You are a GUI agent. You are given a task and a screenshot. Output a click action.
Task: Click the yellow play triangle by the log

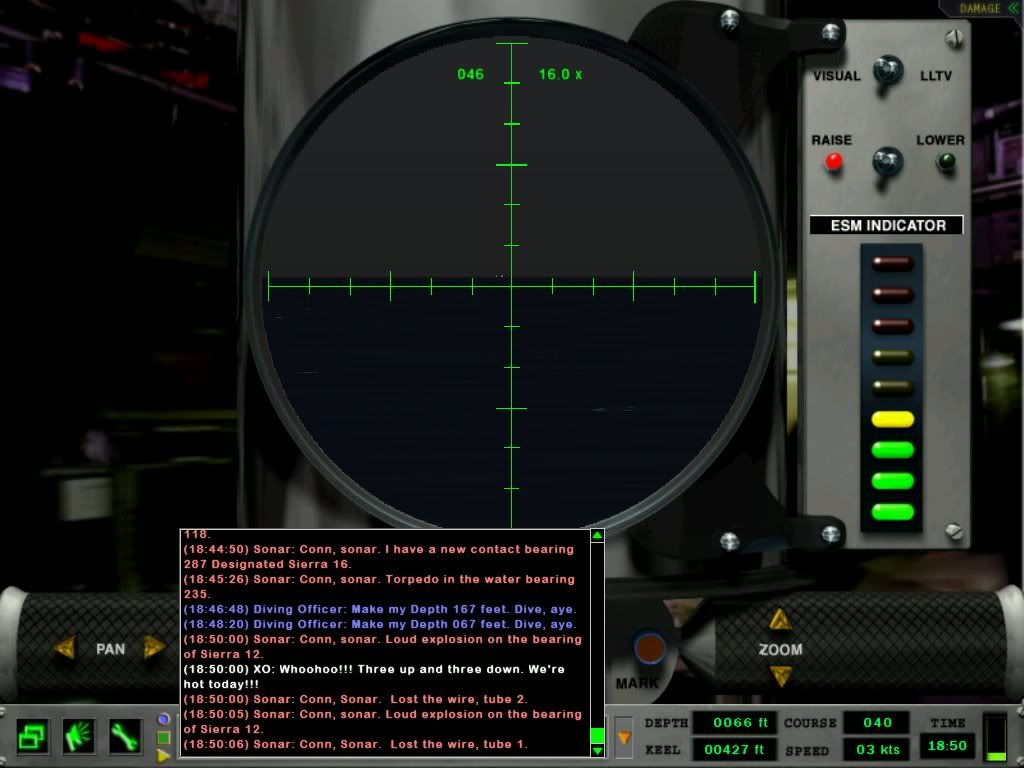click(164, 756)
